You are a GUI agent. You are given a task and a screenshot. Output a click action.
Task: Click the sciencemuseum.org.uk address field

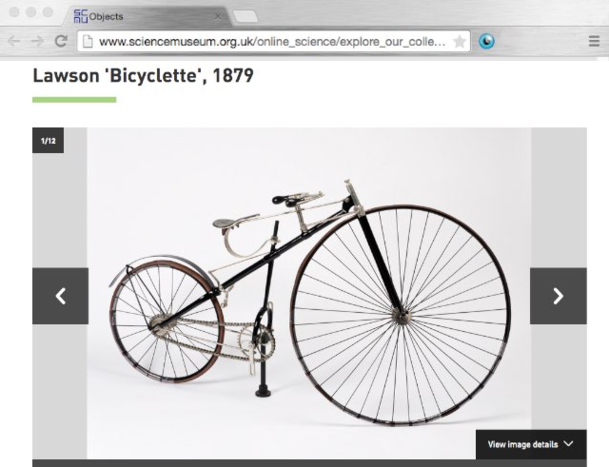click(273, 41)
